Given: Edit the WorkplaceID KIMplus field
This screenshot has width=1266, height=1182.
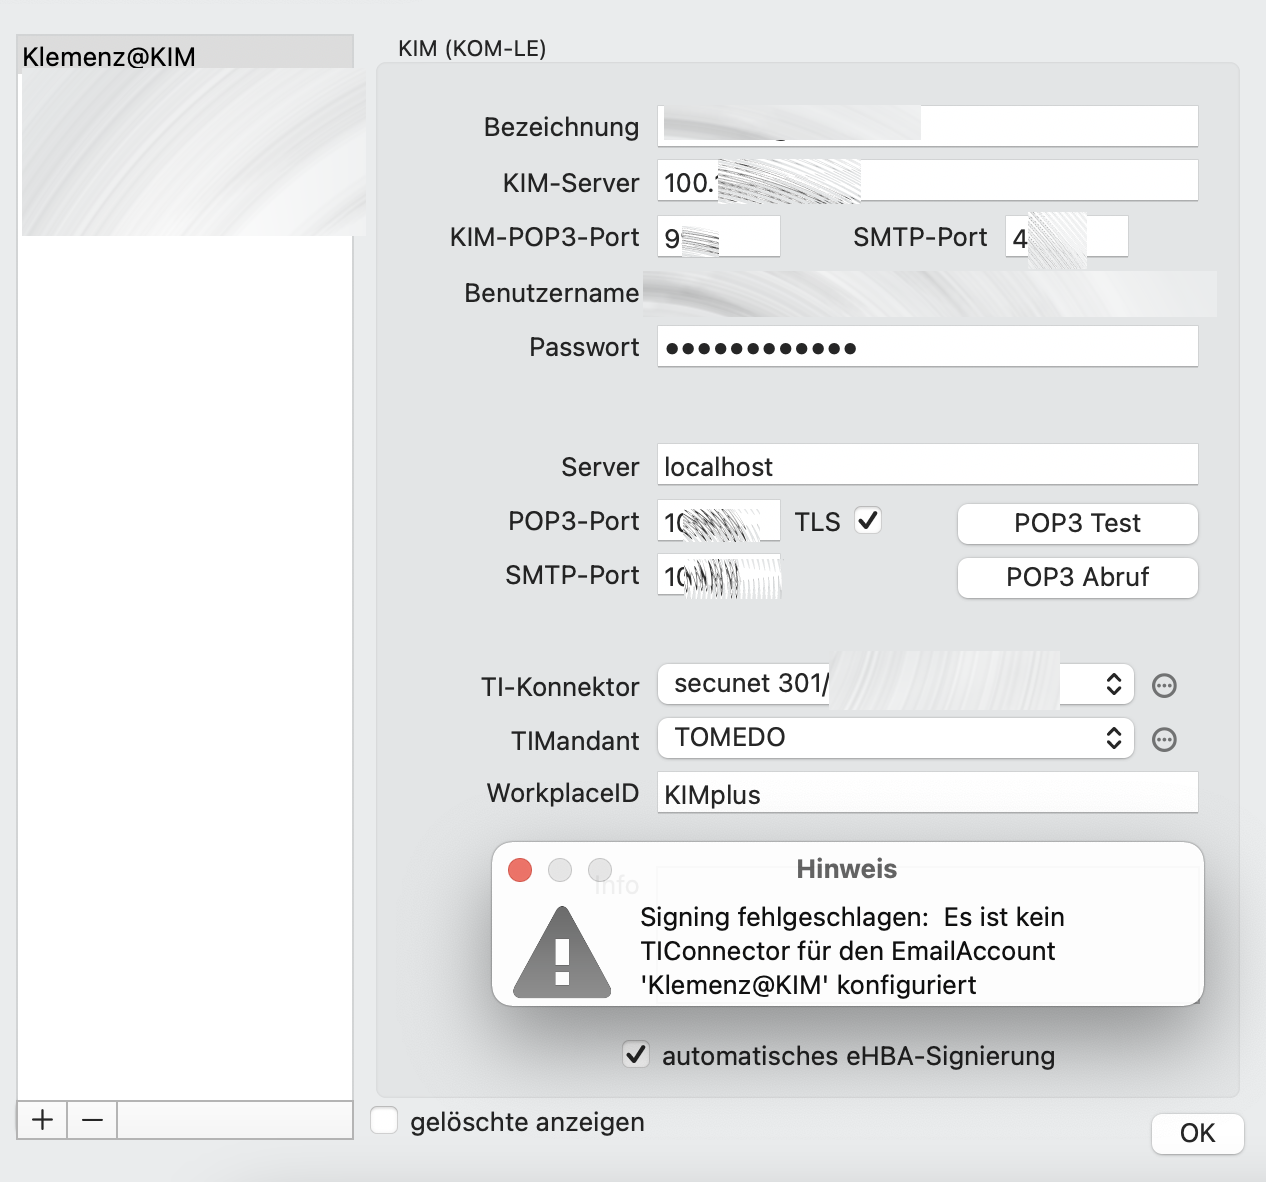Looking at the screenshot, I should point(927,793).
